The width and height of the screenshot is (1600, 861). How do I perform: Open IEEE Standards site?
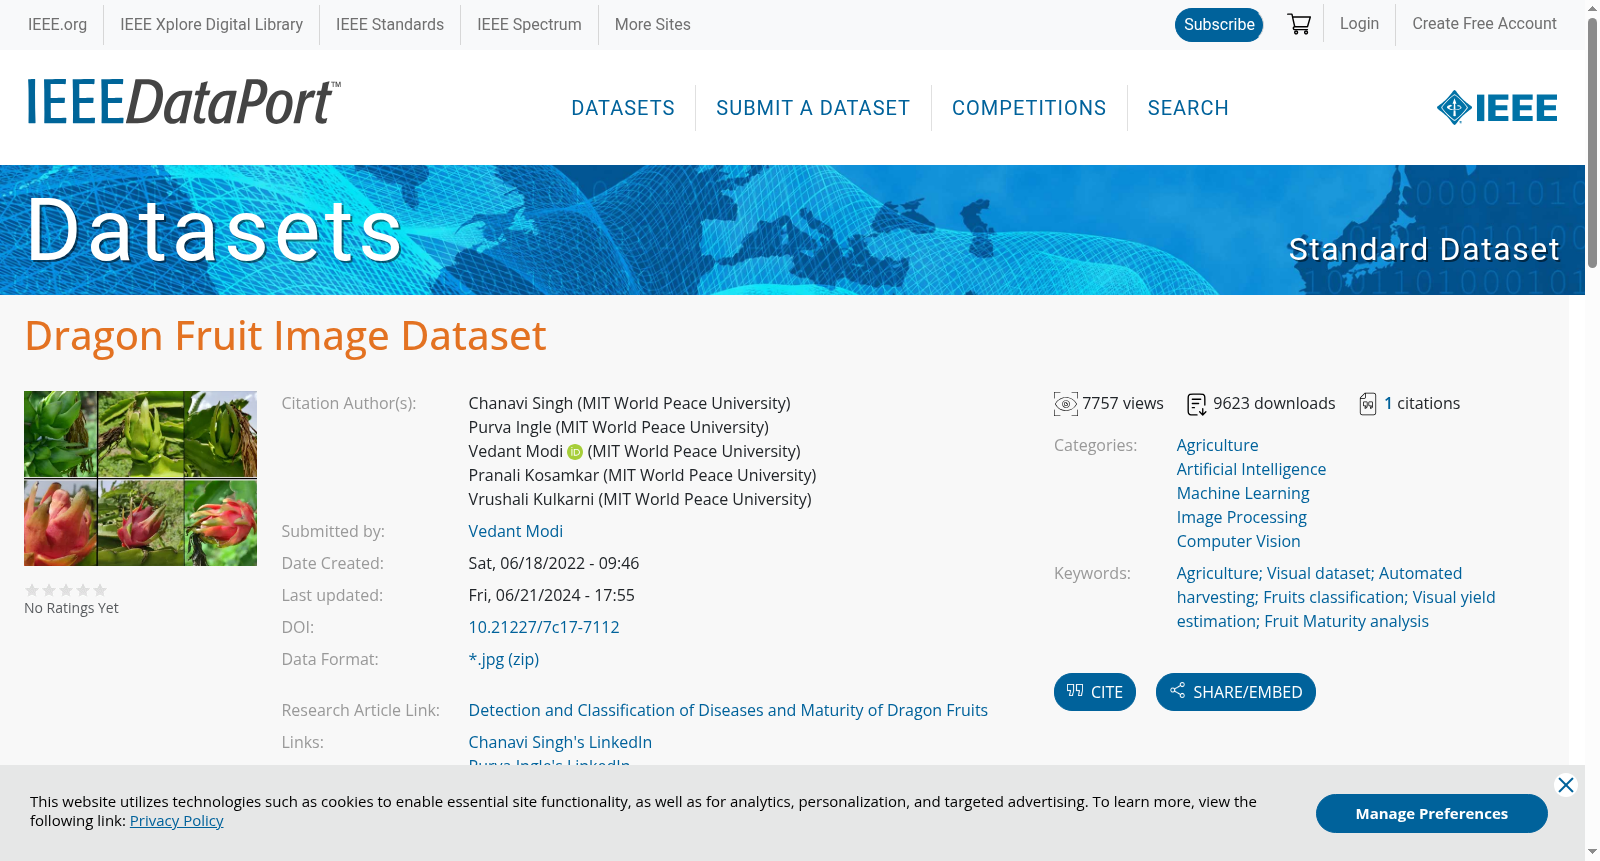point(390,24)
